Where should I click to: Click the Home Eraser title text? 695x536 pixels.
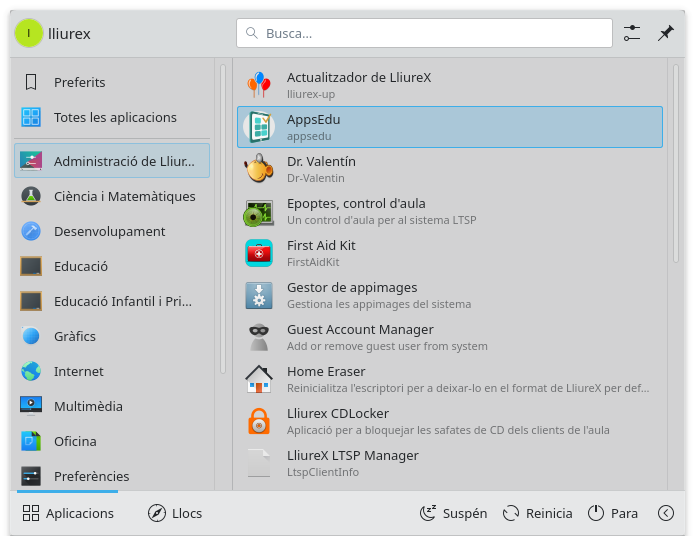[x=326, y=371]
